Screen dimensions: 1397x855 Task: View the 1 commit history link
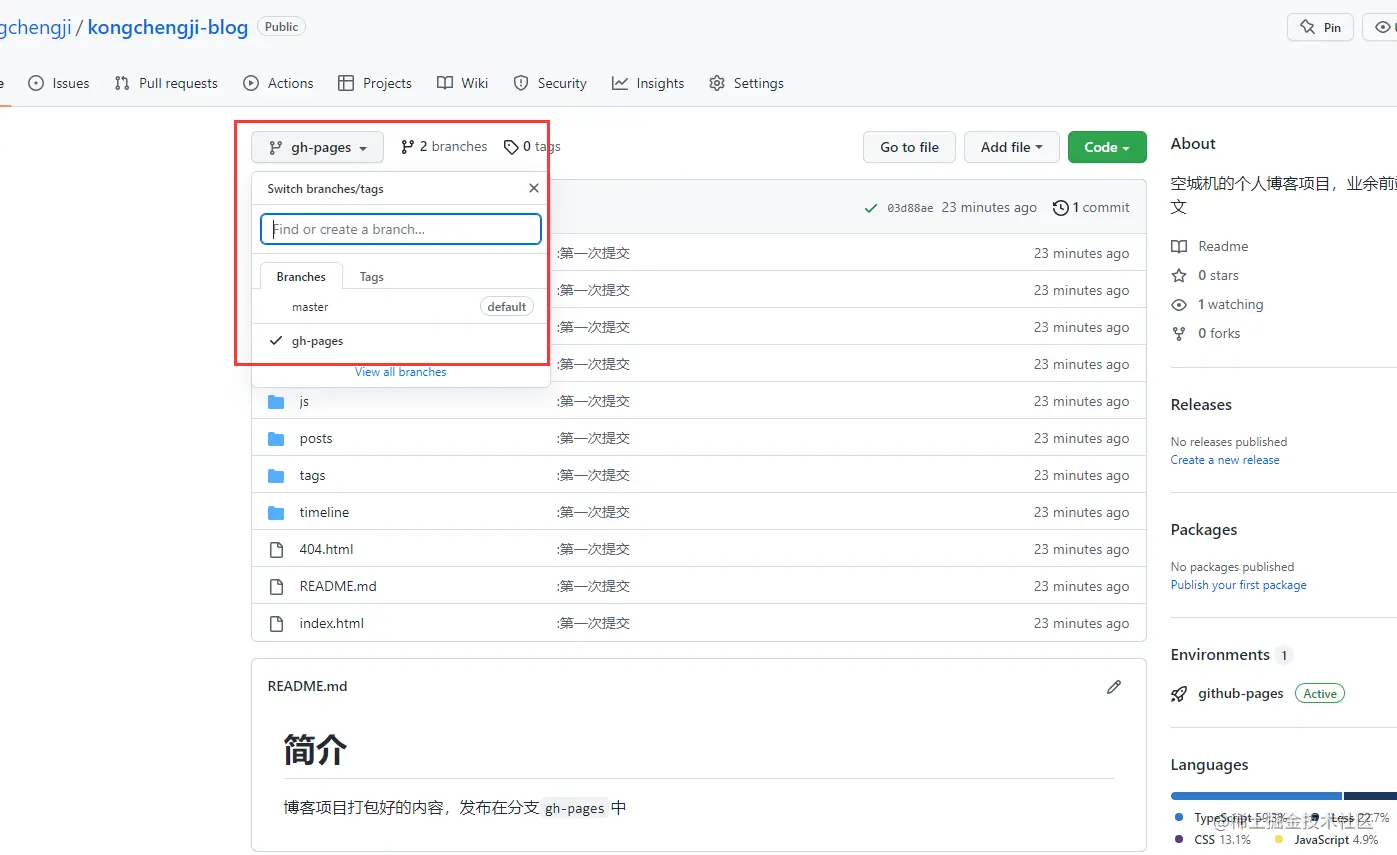click(1092, 207)
